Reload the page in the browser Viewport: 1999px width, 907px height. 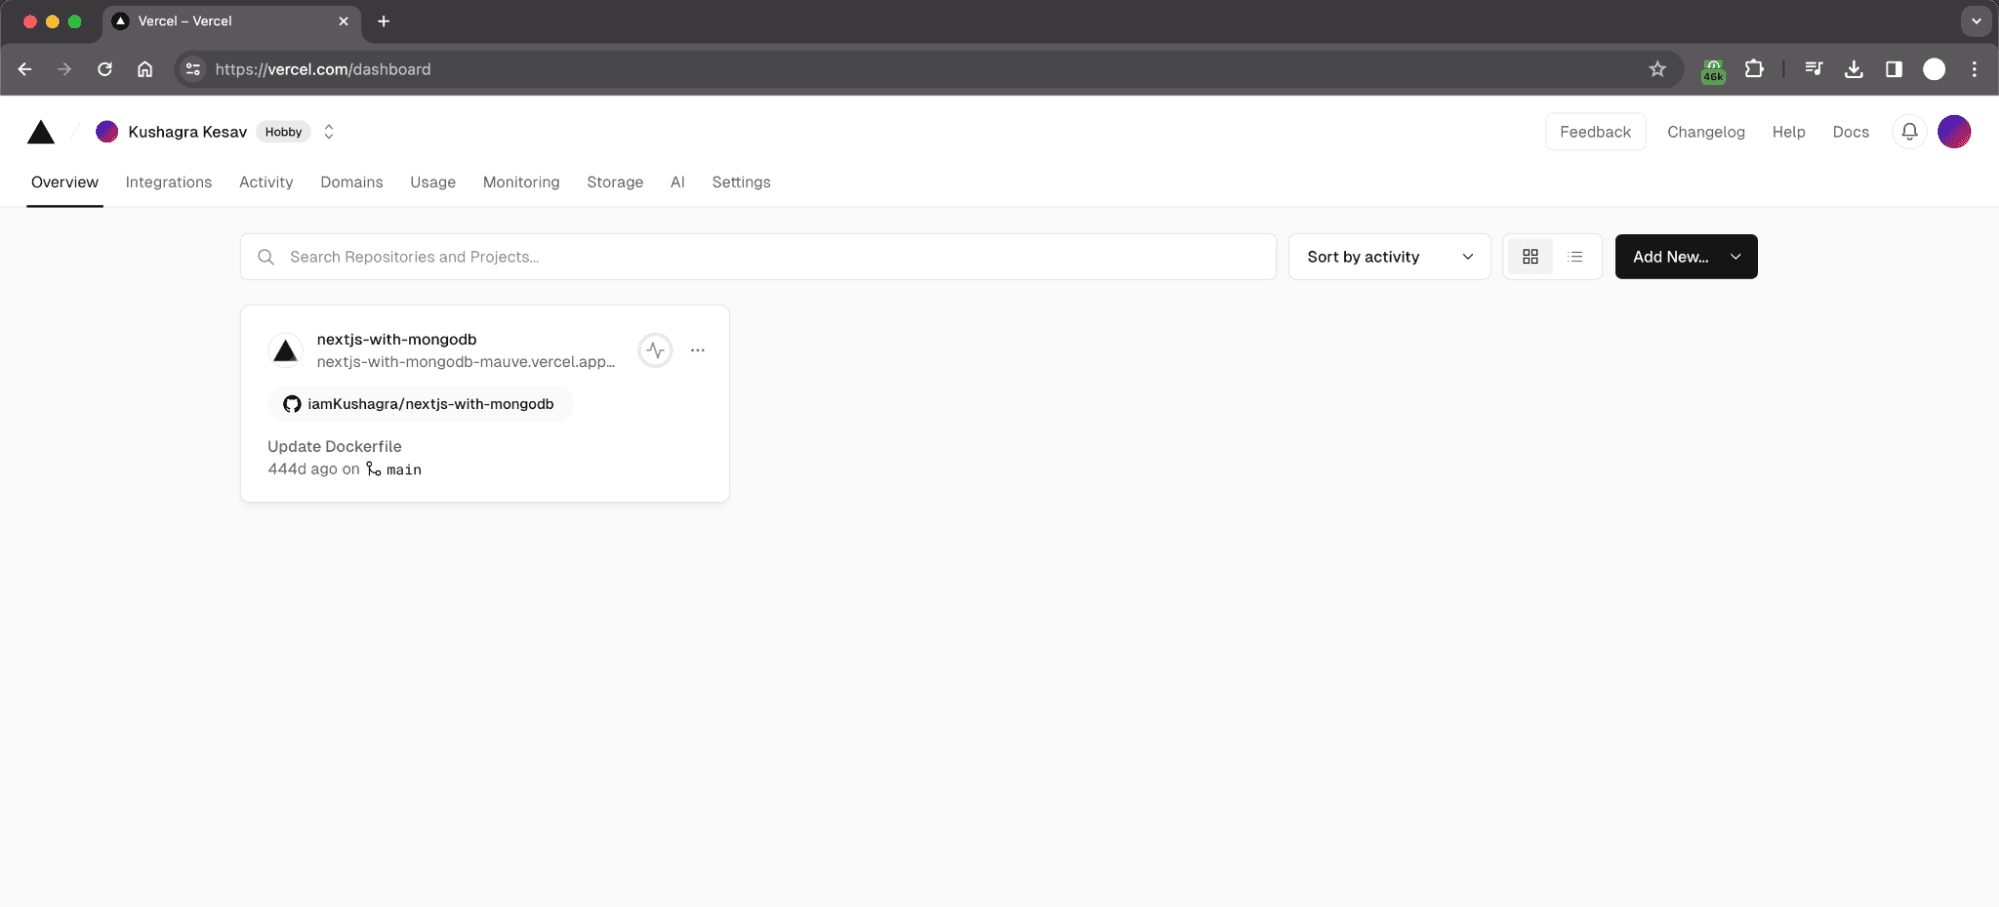pos(105,69)
